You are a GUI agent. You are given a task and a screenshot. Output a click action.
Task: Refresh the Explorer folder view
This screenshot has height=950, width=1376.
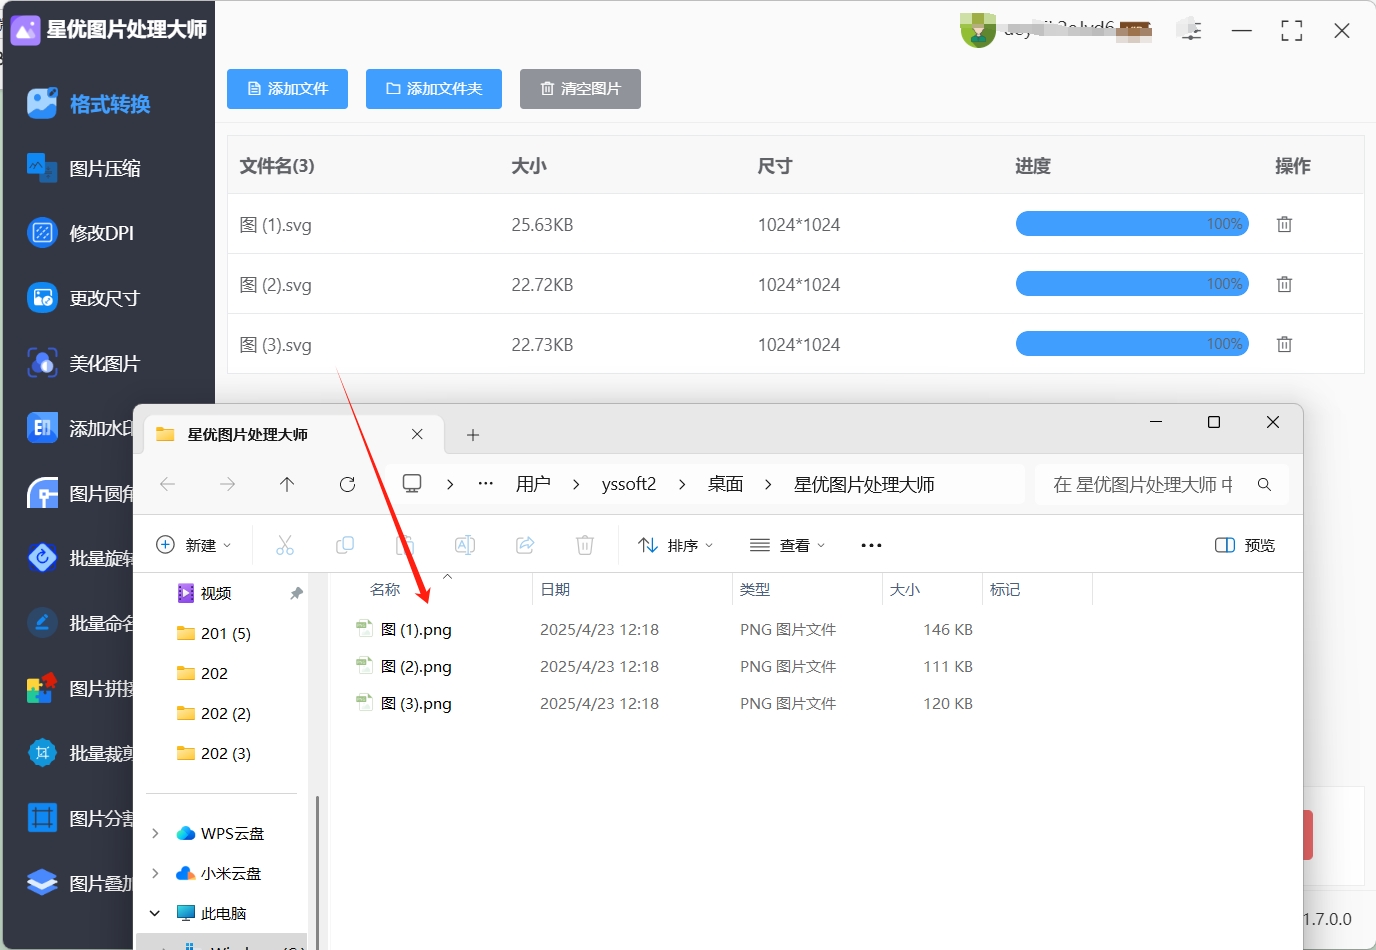tap(347, 484)
